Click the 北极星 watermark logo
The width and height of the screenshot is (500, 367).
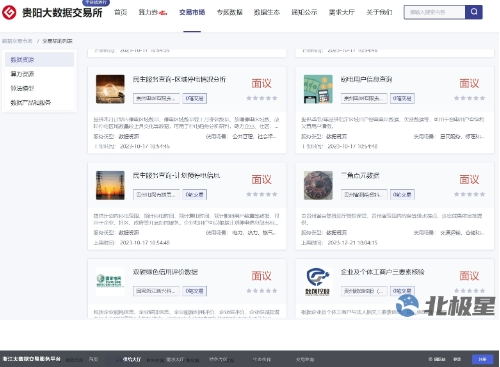[x=446, y=305]
